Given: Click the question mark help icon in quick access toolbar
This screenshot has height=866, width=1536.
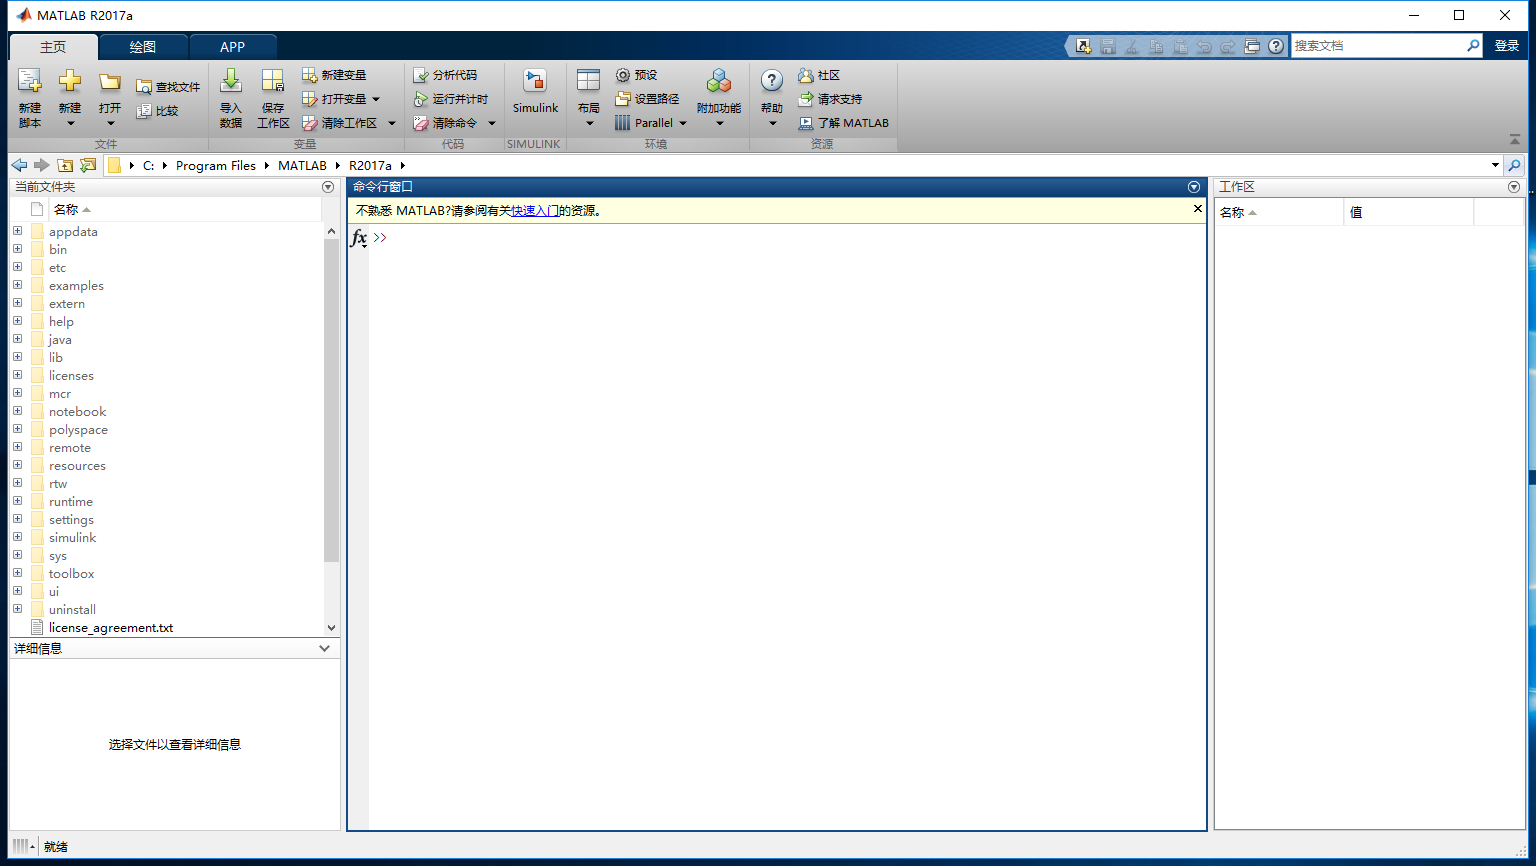Looking at the screenshot, I should pos(1276,46).
